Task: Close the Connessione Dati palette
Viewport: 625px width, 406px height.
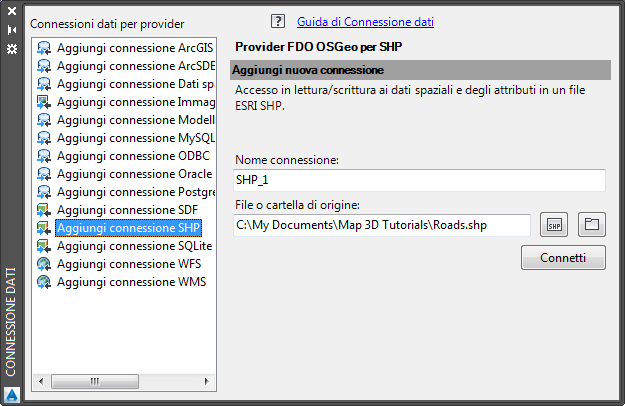Action: [12, 13]
